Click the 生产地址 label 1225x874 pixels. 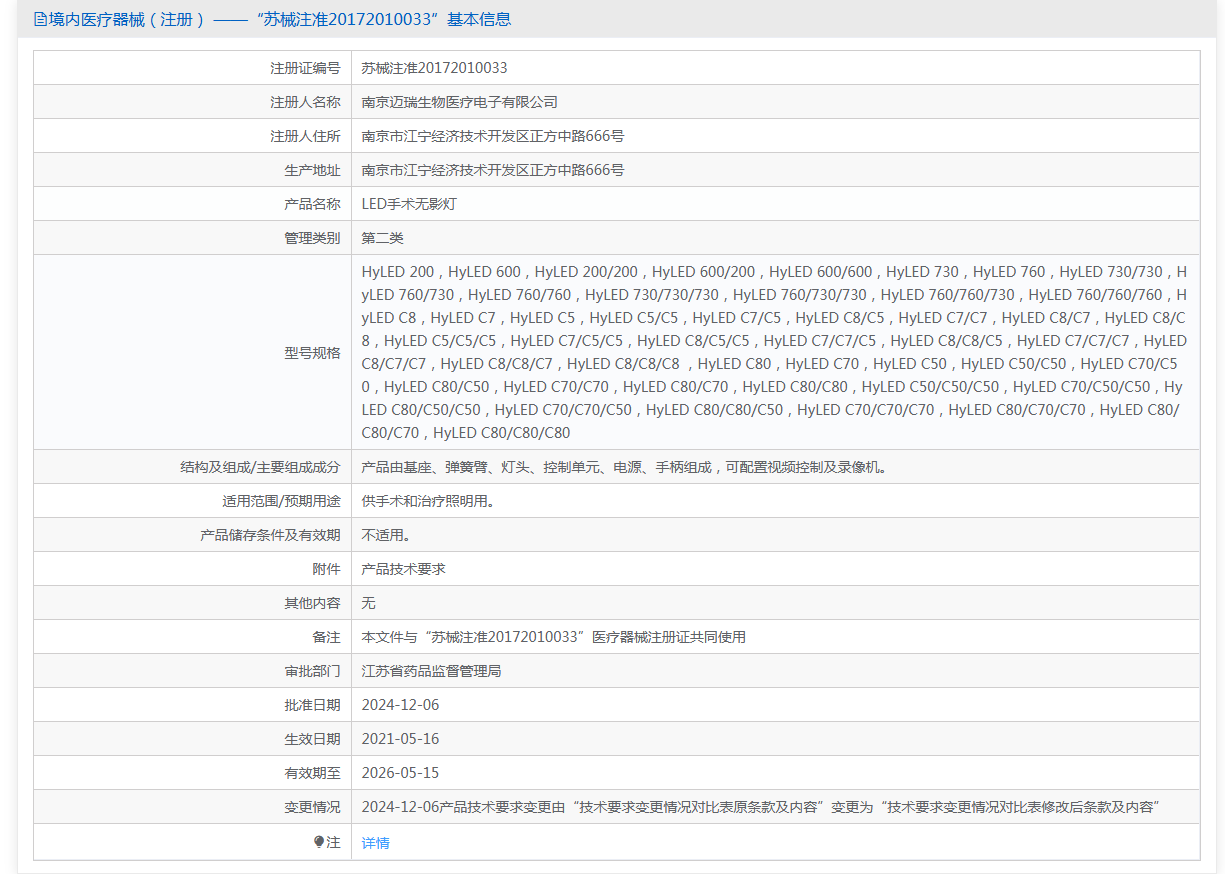(x=312, y=170)
